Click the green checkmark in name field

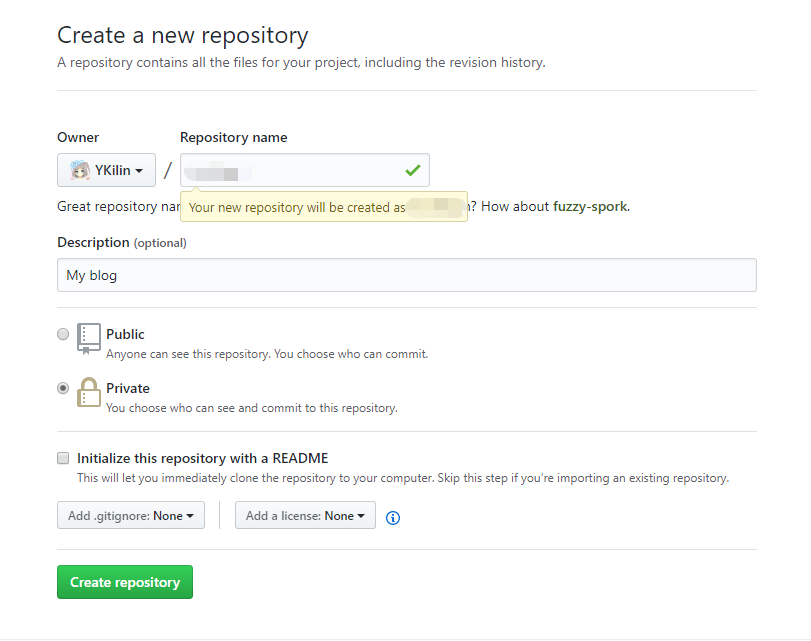(x=413, y=170)
